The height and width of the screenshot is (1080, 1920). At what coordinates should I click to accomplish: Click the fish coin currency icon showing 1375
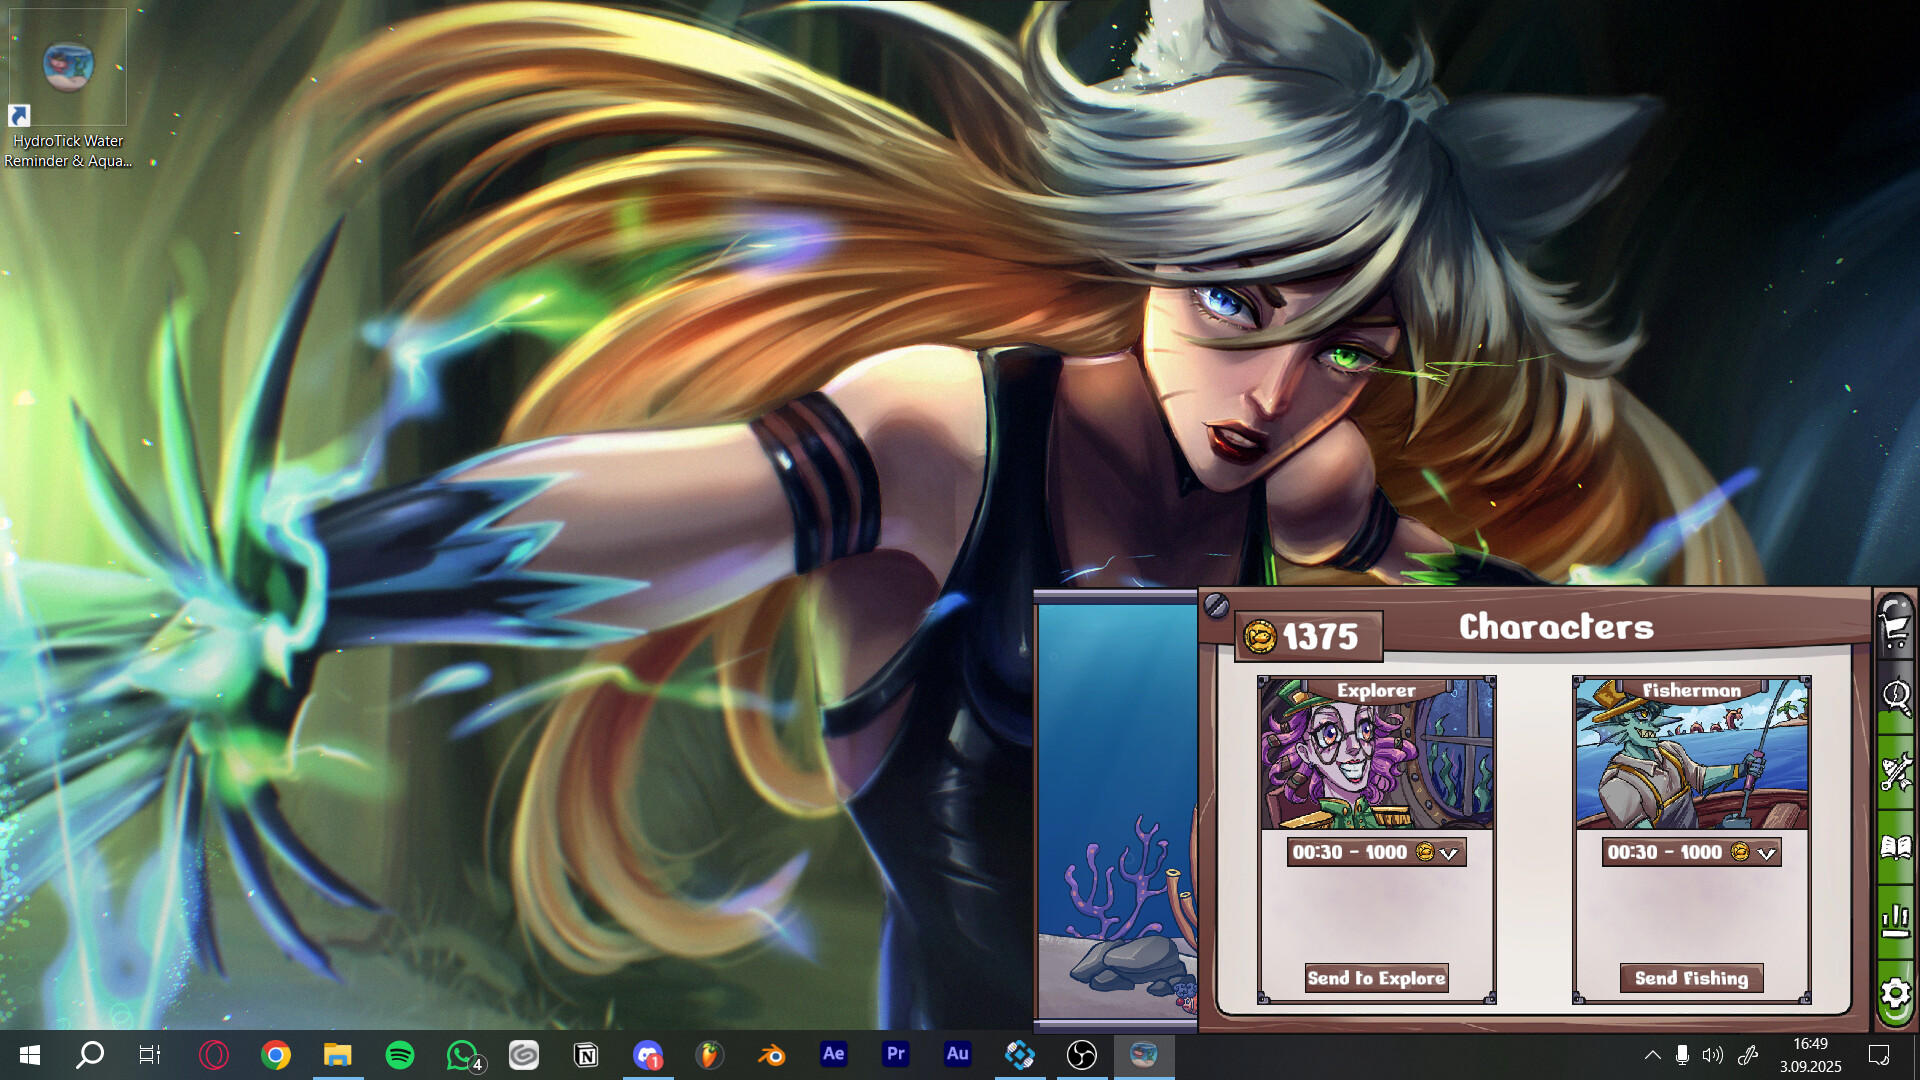click(x=1257, y=633)
